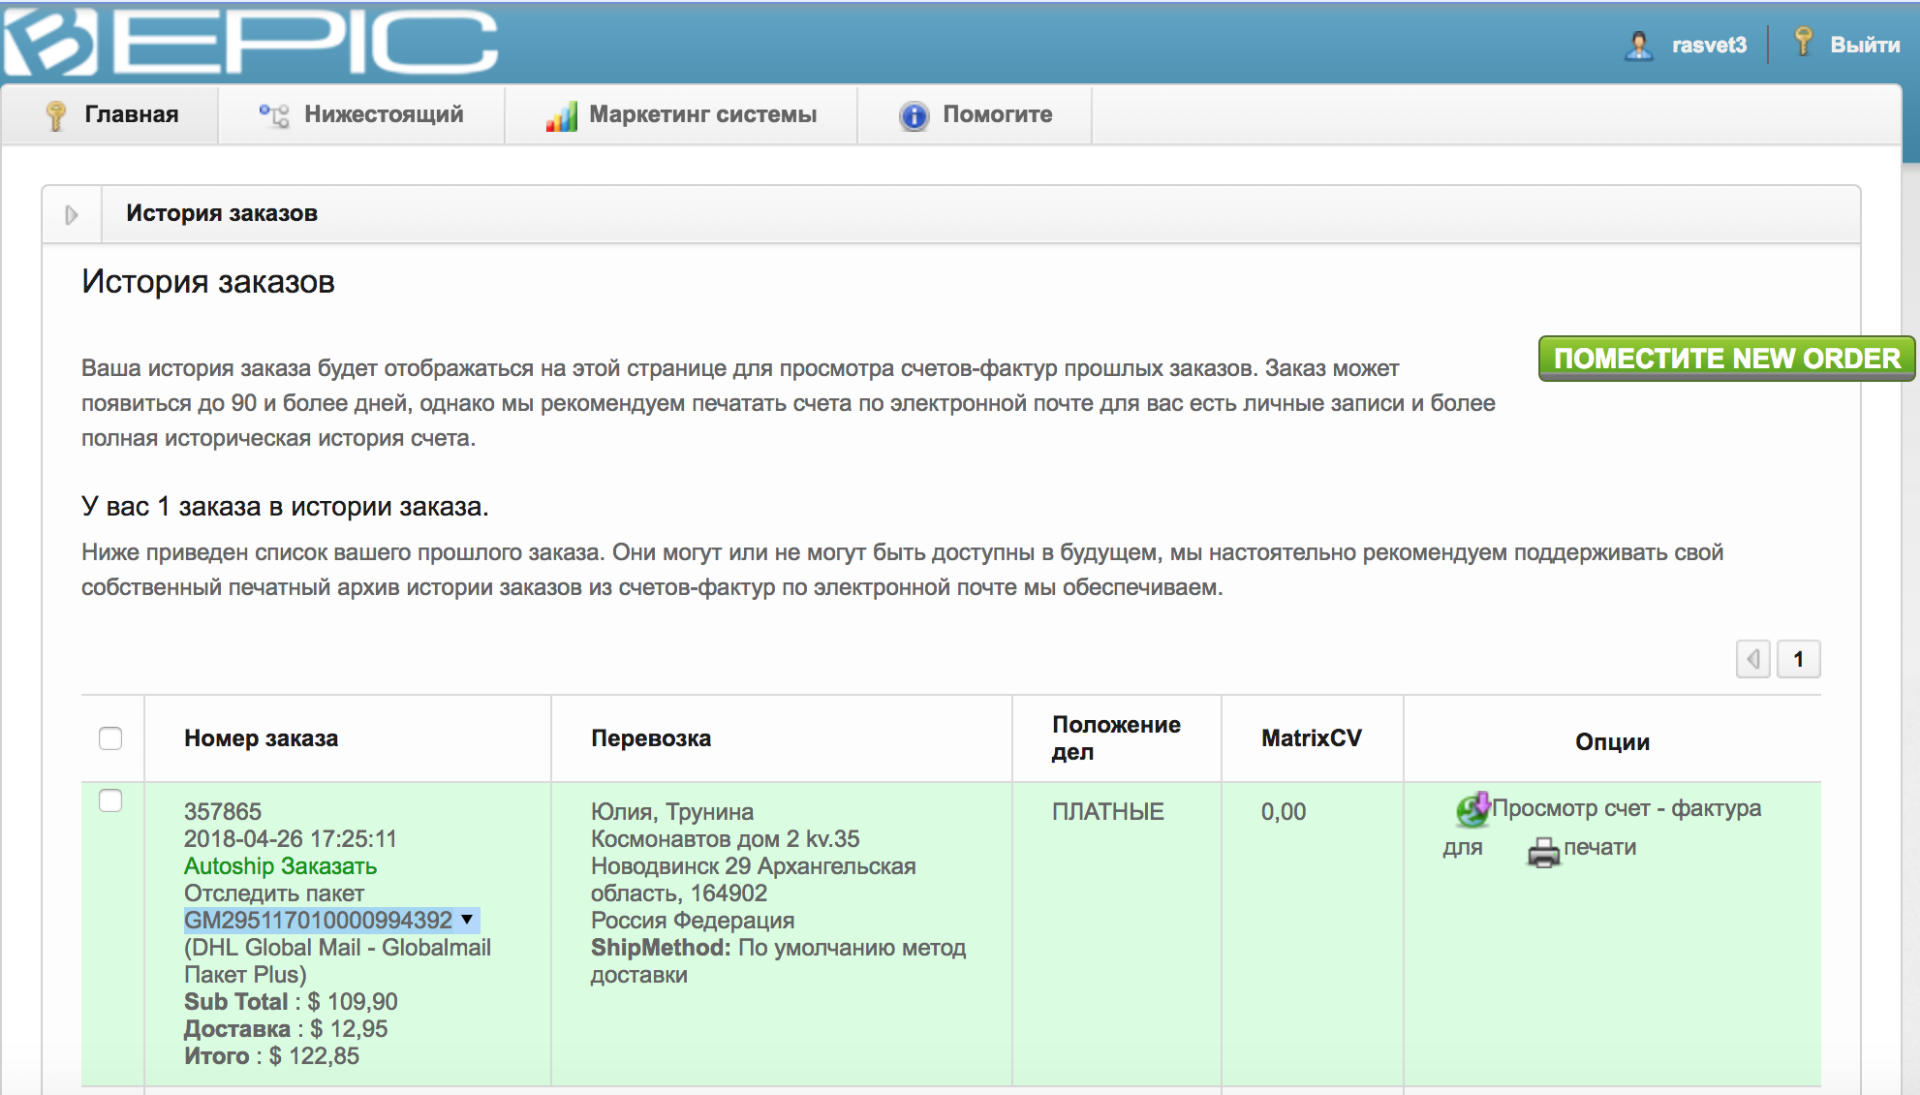Expand the История заказов panel arrow
Viewport: 1920px width, 1095px height.
[x=71, y=214]
